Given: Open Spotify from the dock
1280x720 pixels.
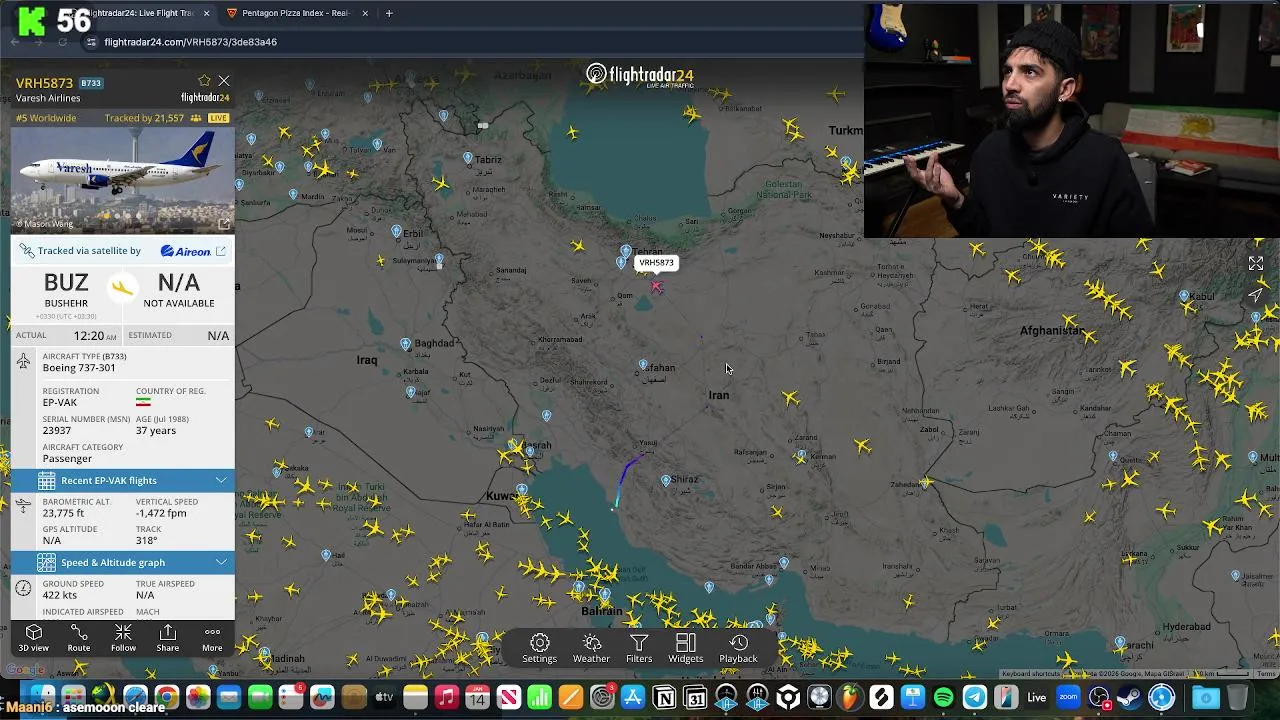Looking at the screenshot, I should (943, 697).
